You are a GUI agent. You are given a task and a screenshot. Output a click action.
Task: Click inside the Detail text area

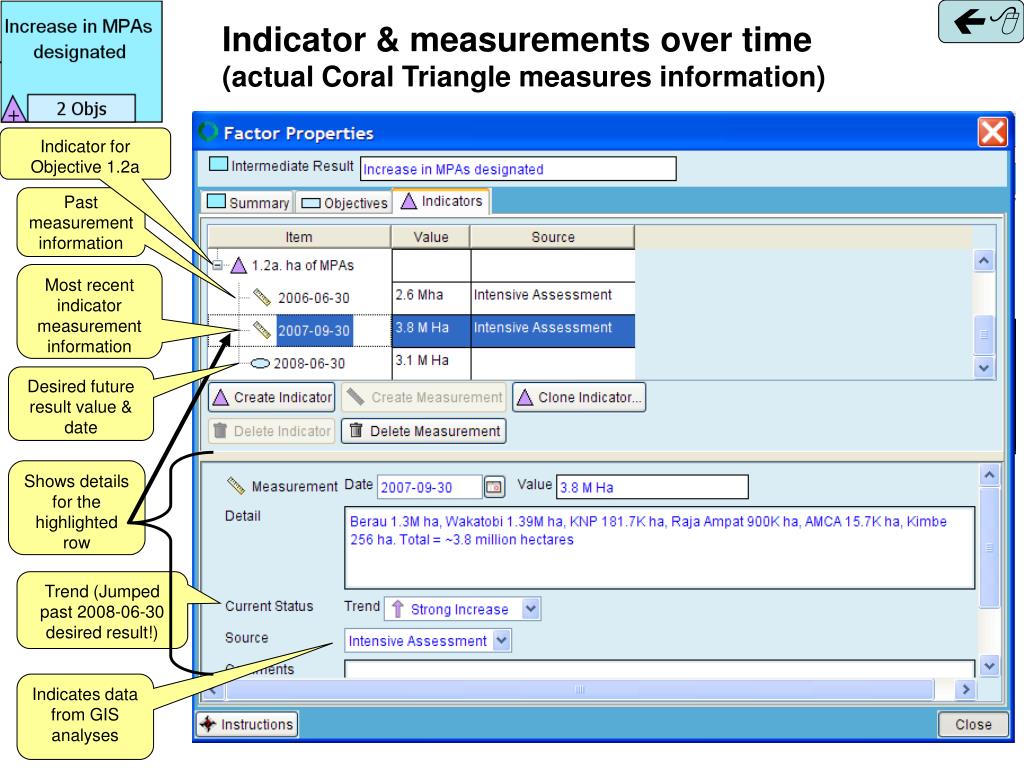point(660,547)
